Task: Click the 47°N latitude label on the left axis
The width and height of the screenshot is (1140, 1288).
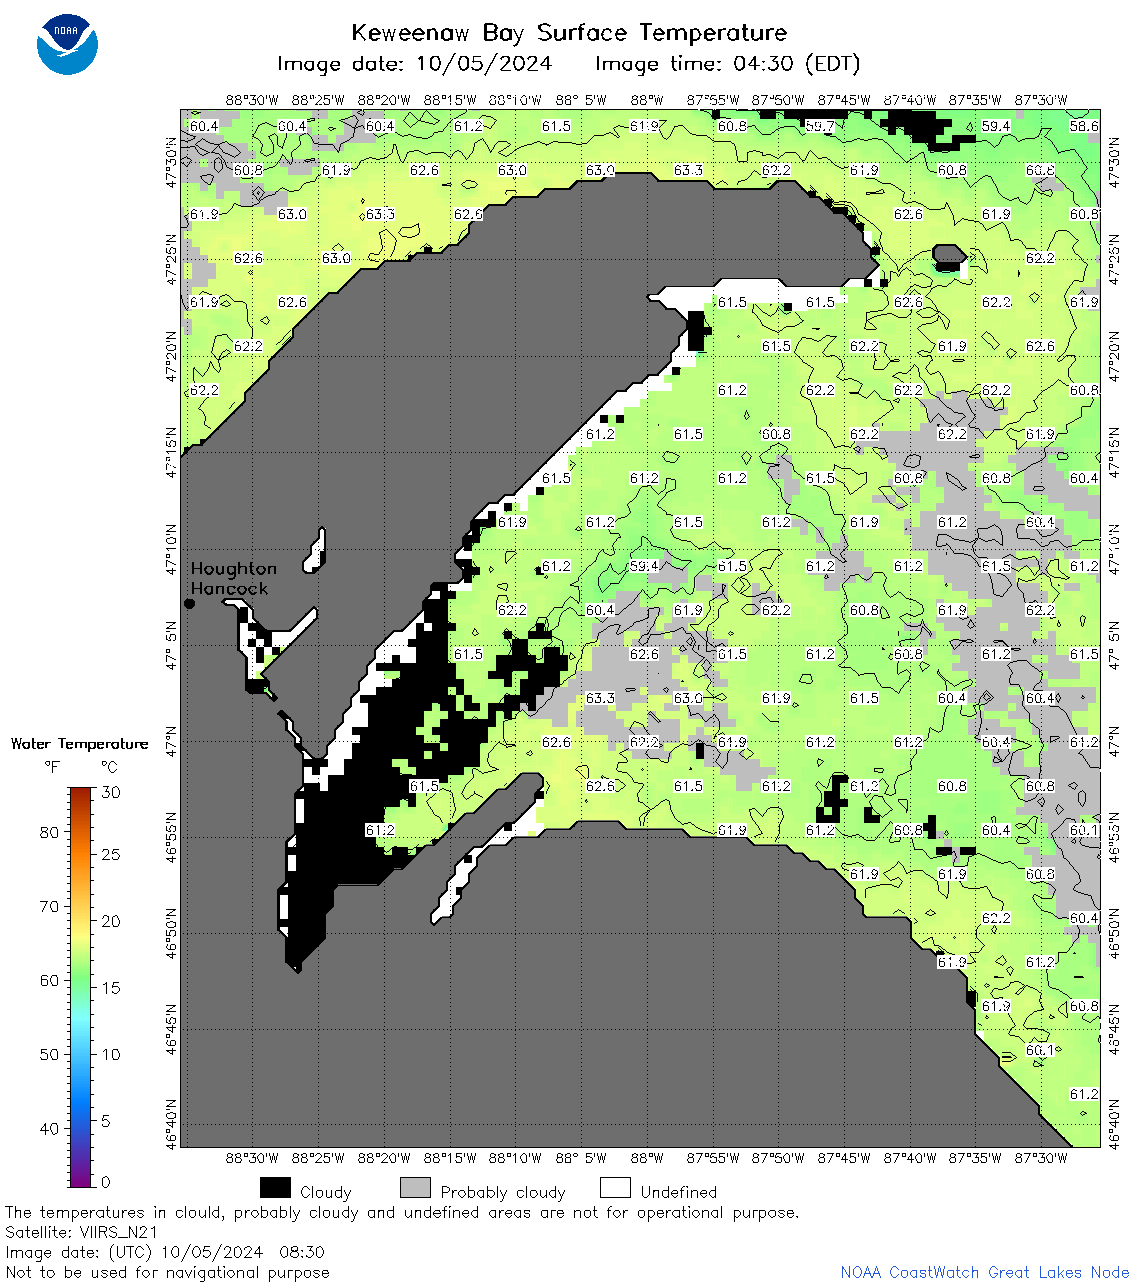Action: click(171, 743)
